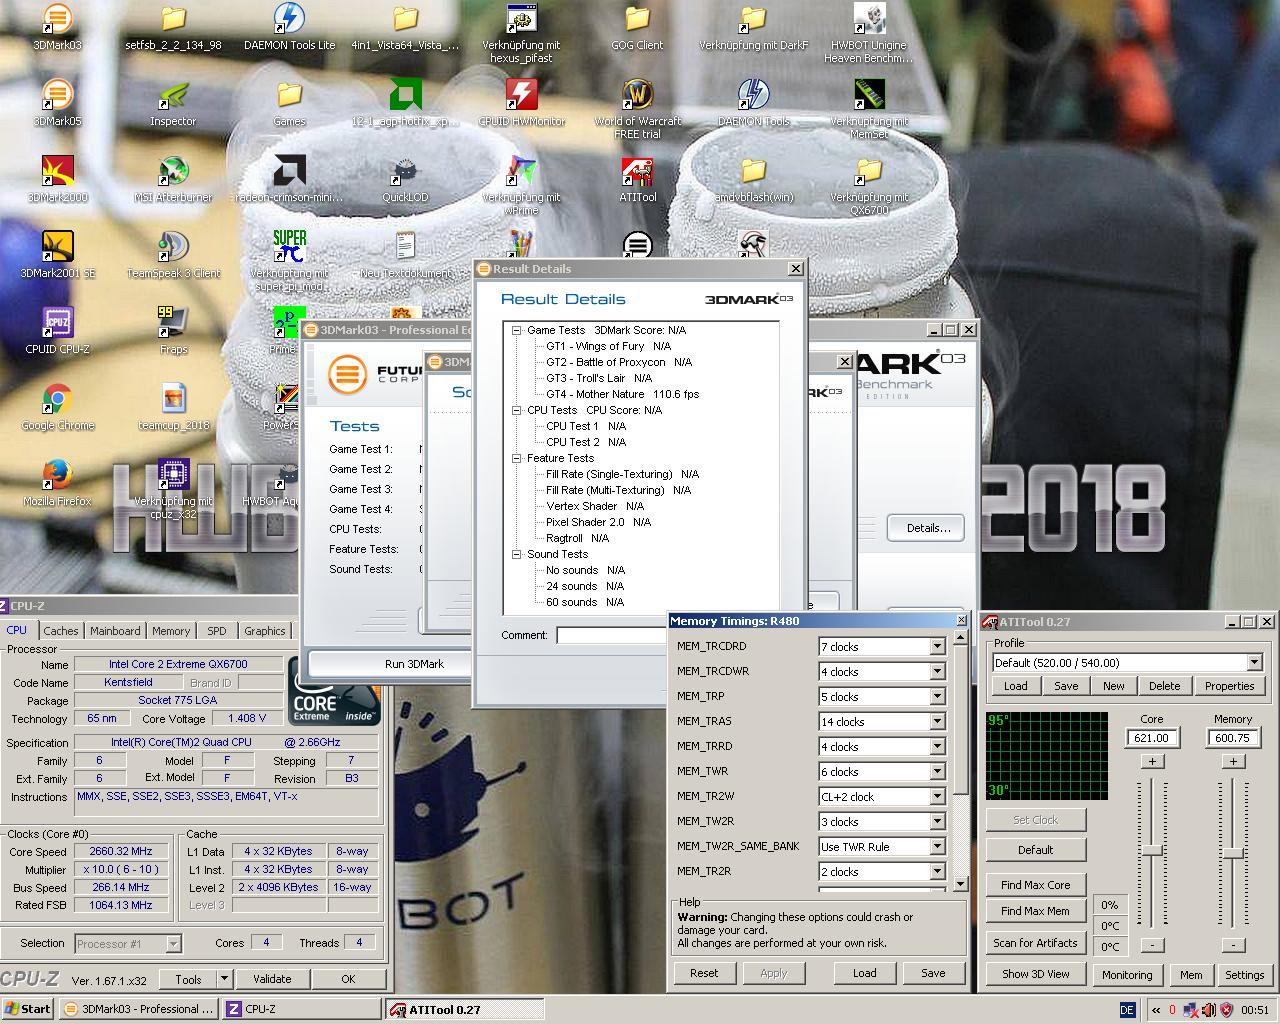Adjust the ATITool Core clock slider
Screen dimensions: 1280x1024
pyautogui.click(x=1152, y=850)
